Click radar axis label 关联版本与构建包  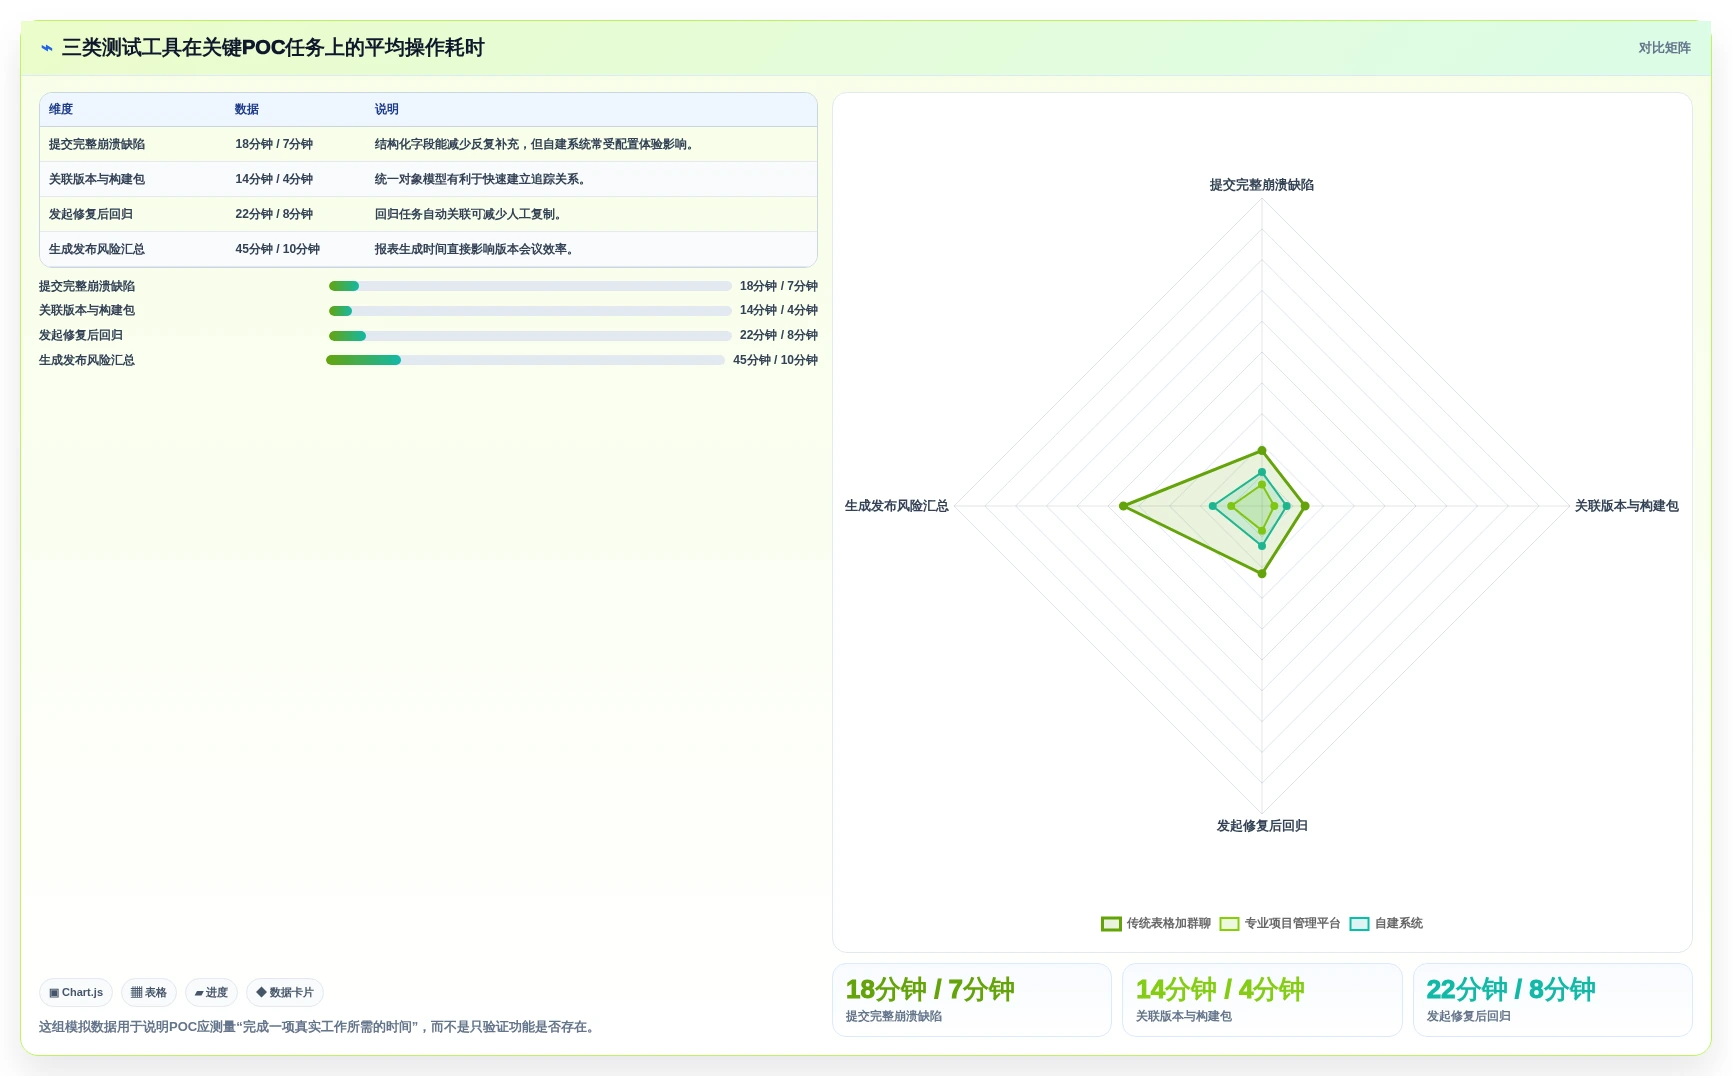(x=1627, y=506)
